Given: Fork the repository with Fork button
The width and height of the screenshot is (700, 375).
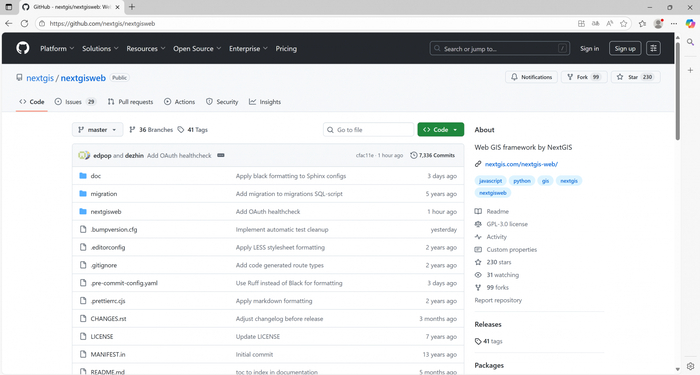Looking at the screenshot, I should pyautogui.click(x=583, y=77).
